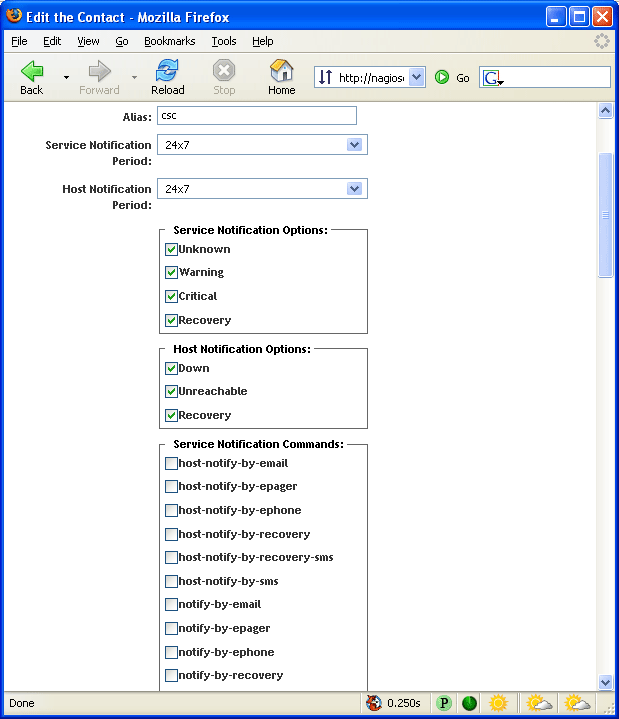Uncheck the Unreachable host notification option
The image size is (619, 719).
pyautogui.click(x=171, y=391)
